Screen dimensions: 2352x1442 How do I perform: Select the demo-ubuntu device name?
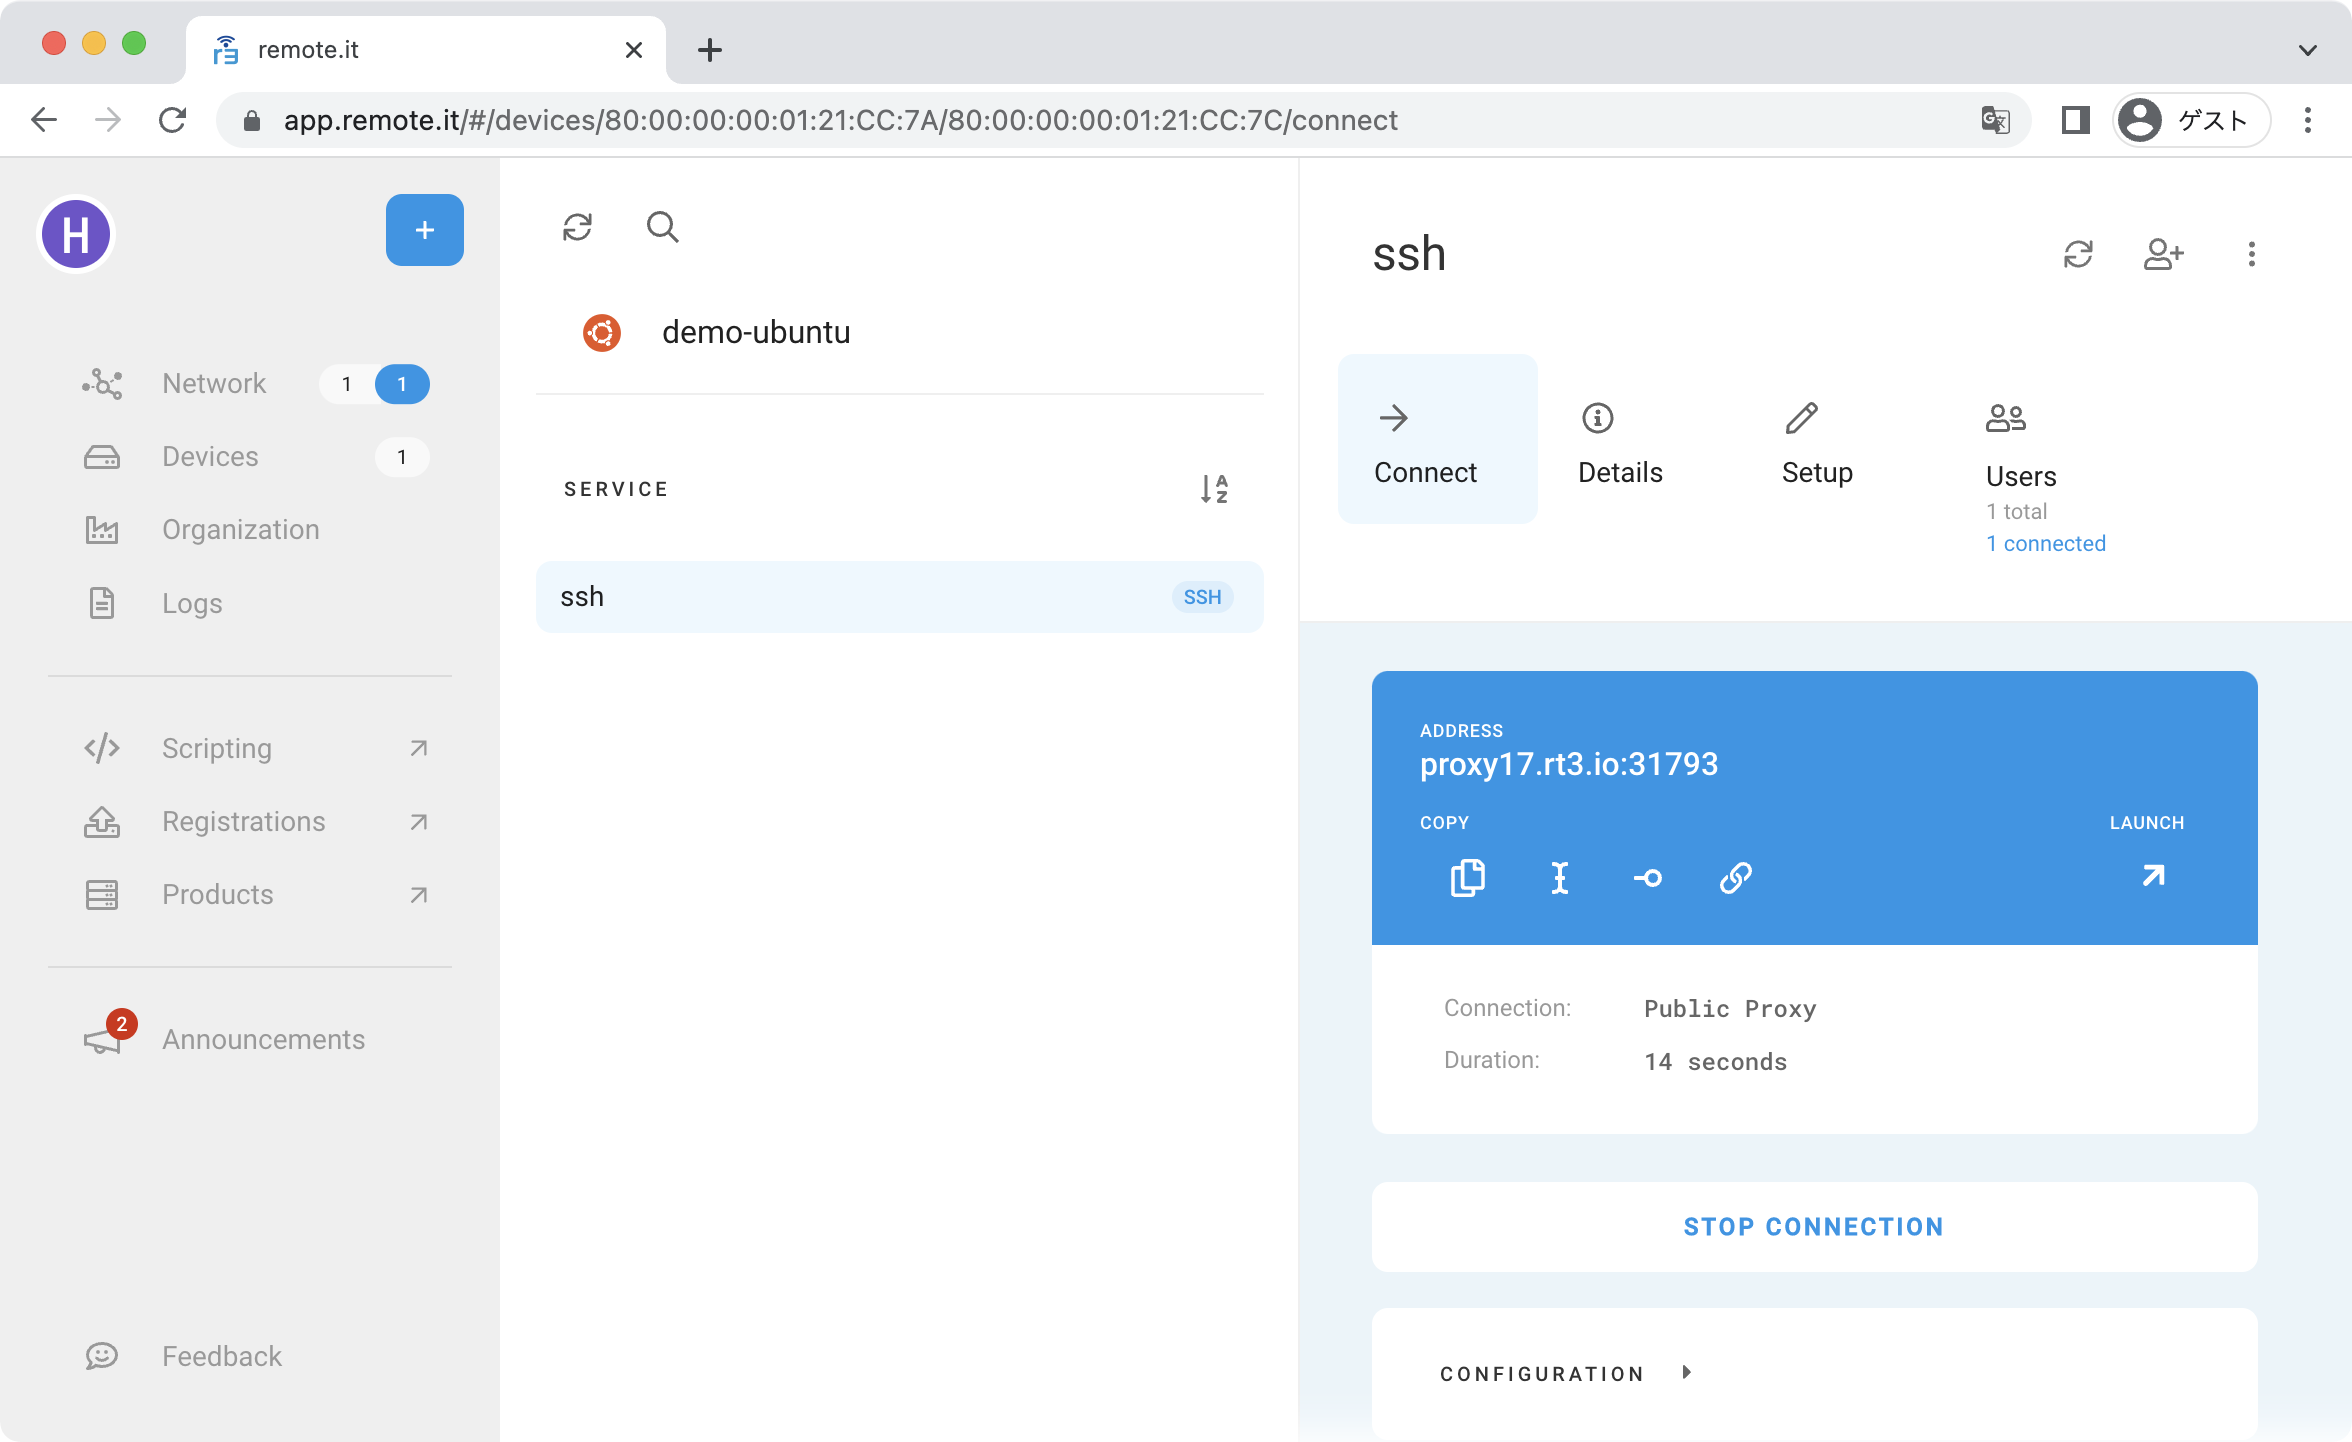click(756, 332)
